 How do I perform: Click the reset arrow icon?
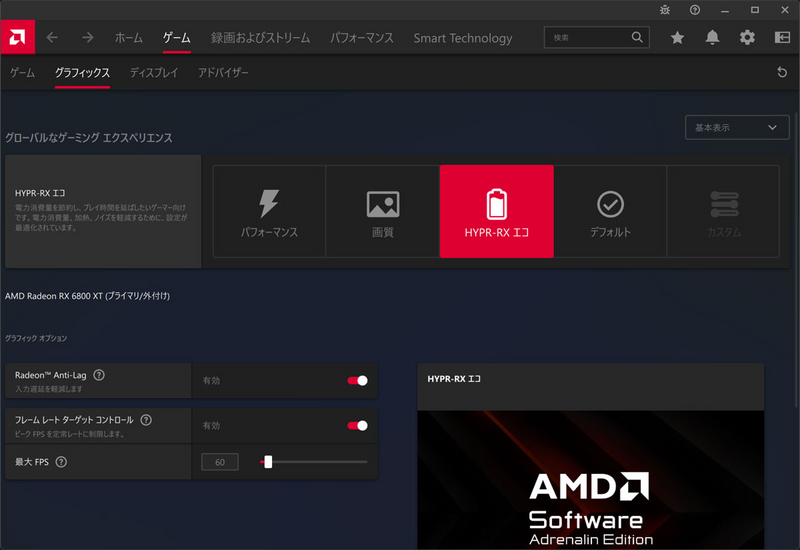pos(782,72)
